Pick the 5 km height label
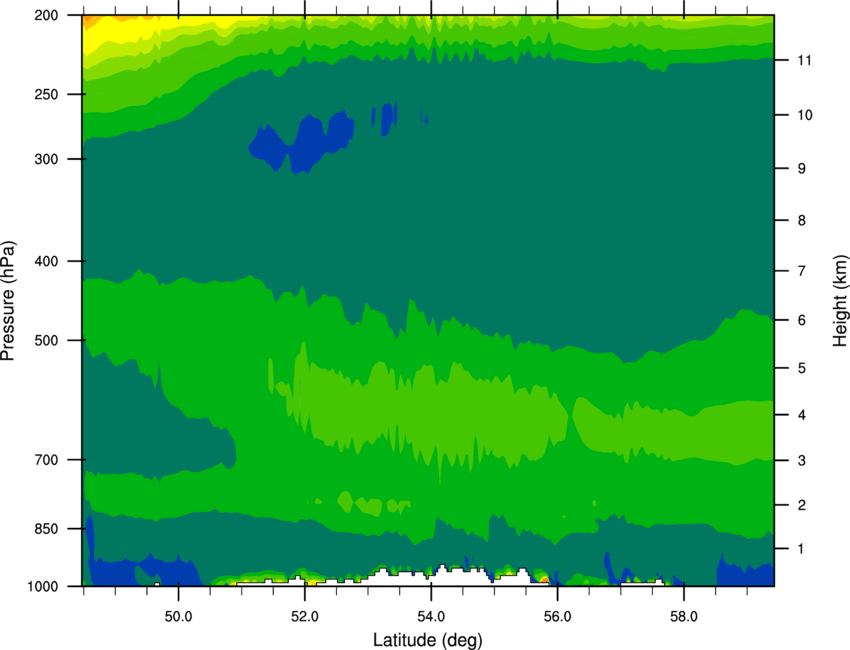Viewport: 850px width, 650px height. 802,368
